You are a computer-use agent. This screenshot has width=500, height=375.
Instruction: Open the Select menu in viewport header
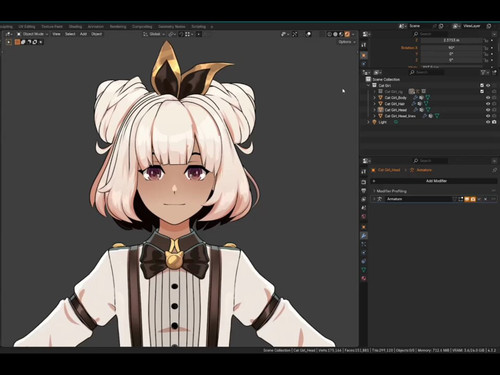coord(70,34)
